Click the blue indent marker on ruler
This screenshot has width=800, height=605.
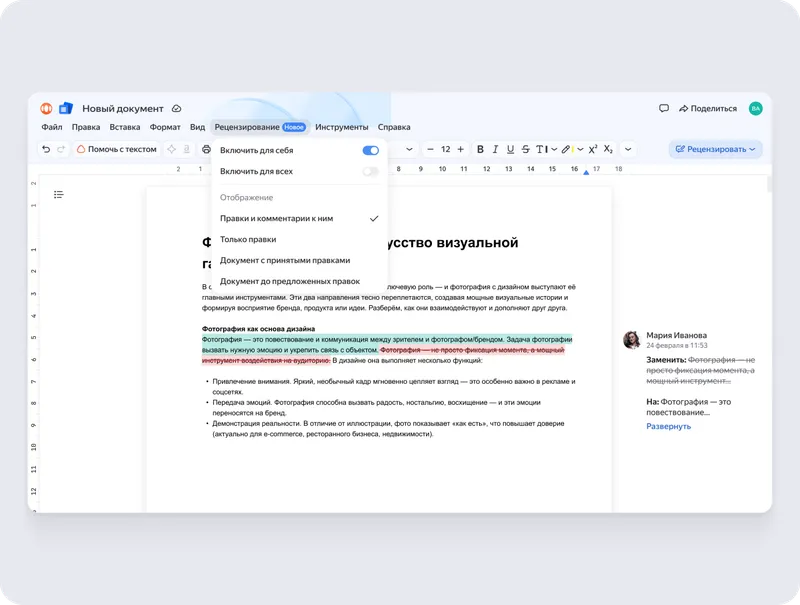tap(586, 172)
